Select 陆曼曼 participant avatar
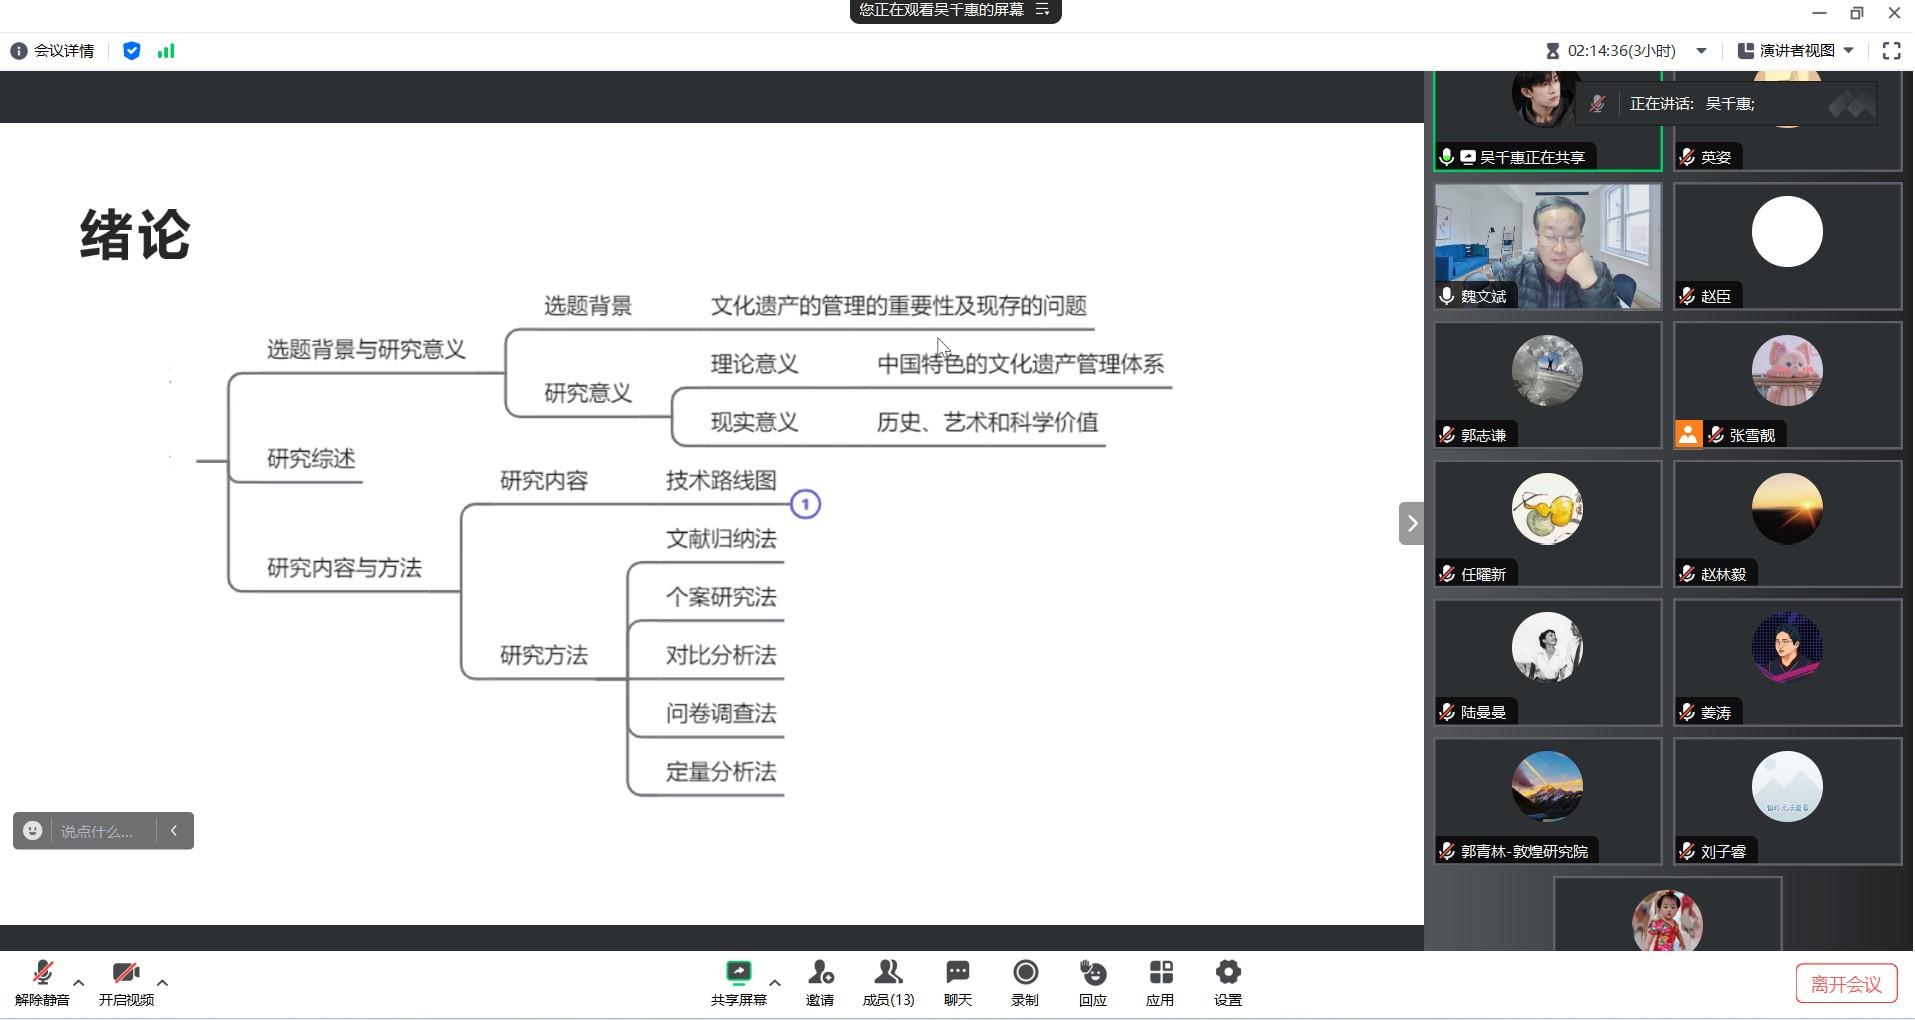The height and width of the screenshot is (1020, 1915). pyautogui.click(x=1547, y=648)
